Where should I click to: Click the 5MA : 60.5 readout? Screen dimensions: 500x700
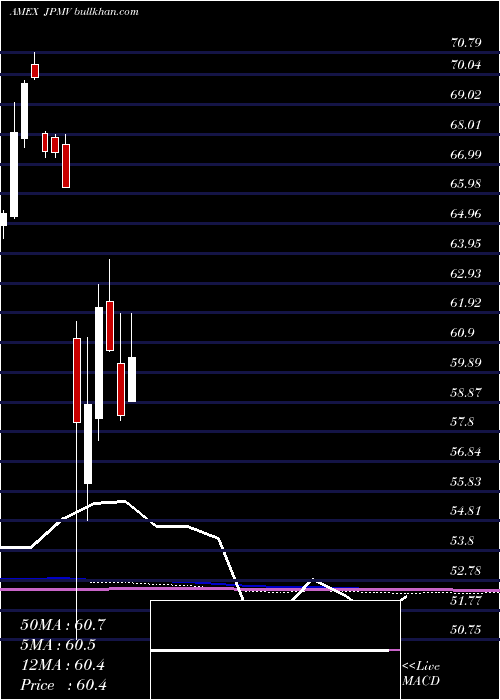pyautogui.click(x=58, y=645)
